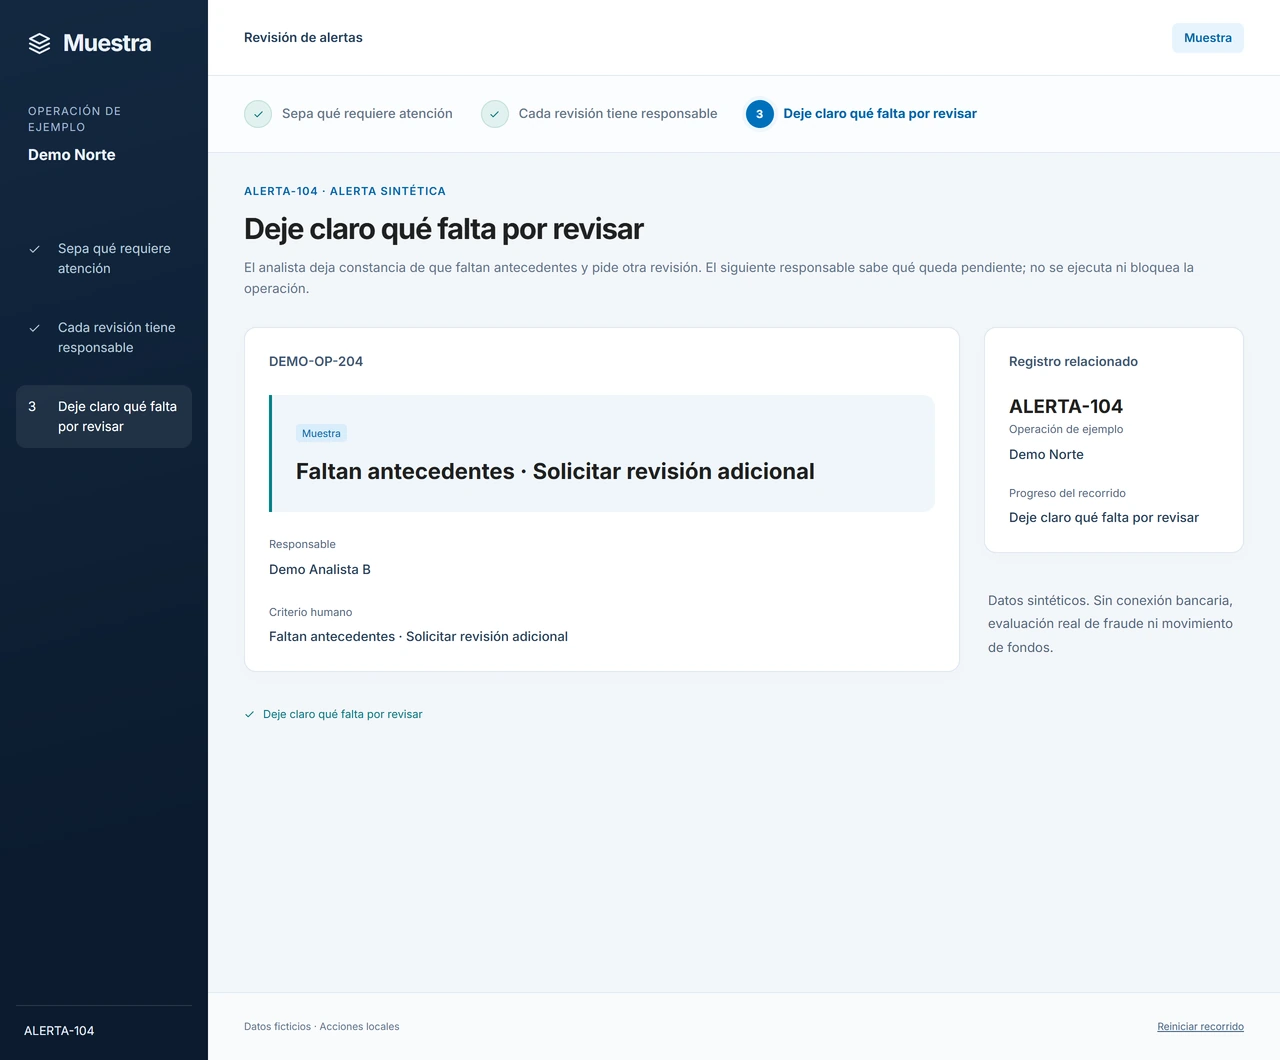Select sidebar step 3 'Deje claro qué falta por revisar'
This screenshot has width=1280, height=1060.
coord(104,416)
